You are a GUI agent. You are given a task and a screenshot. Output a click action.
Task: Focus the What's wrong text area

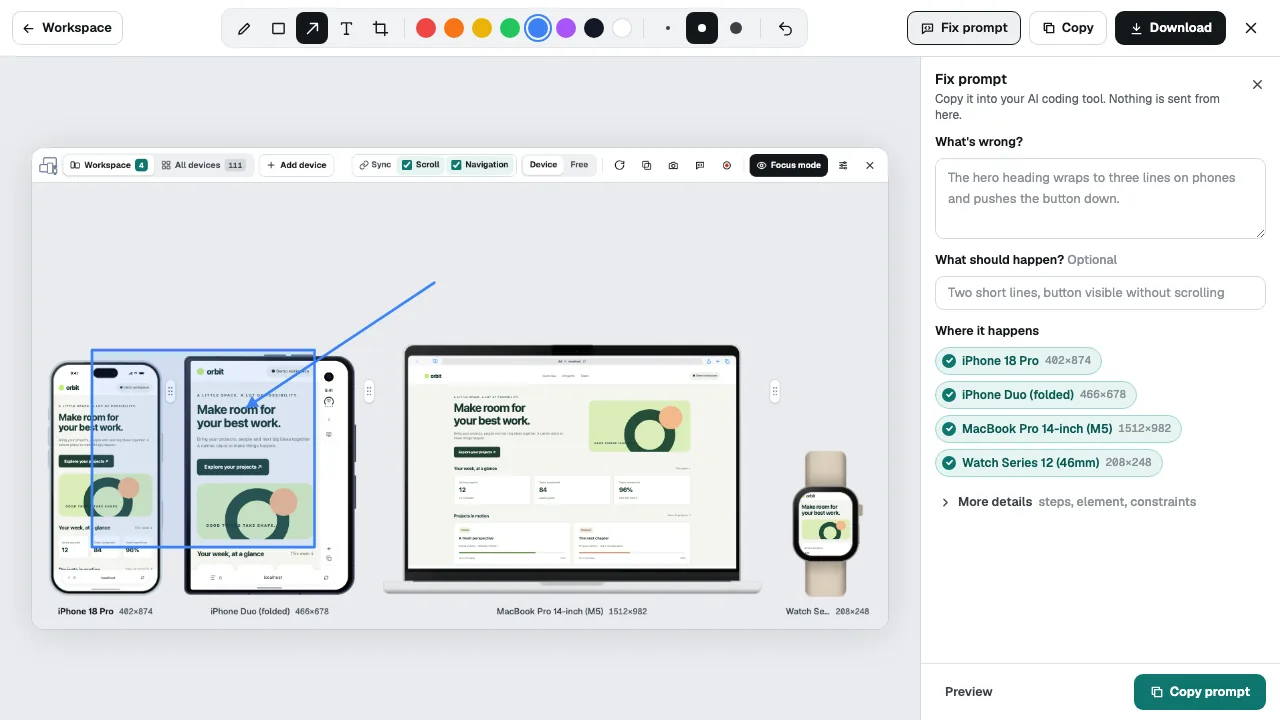coord(1100,198)
